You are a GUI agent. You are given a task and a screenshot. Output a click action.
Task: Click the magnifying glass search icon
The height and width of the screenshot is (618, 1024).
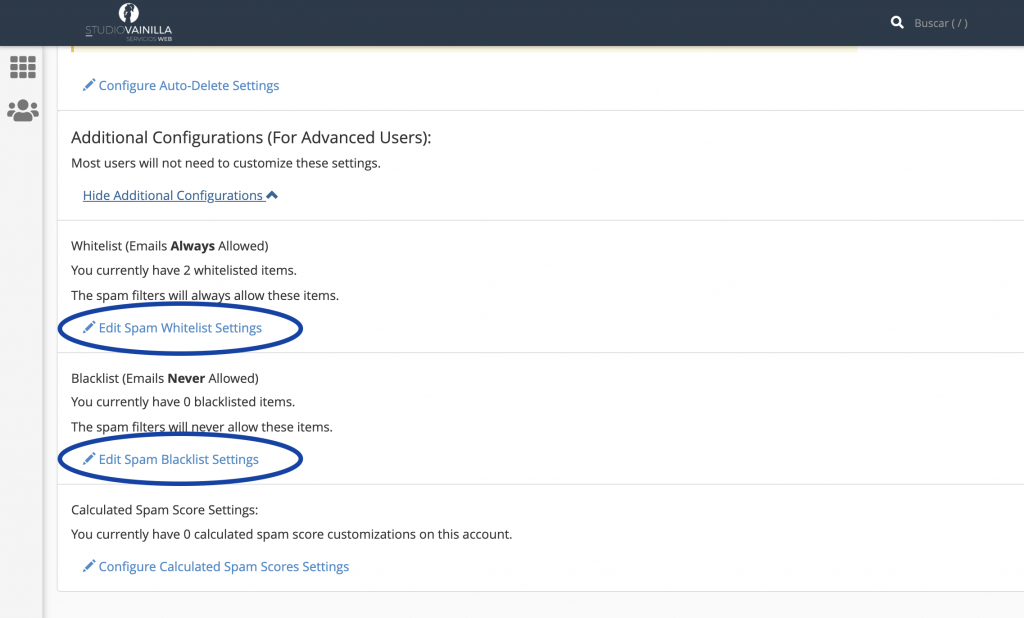[x=897, y=22]
